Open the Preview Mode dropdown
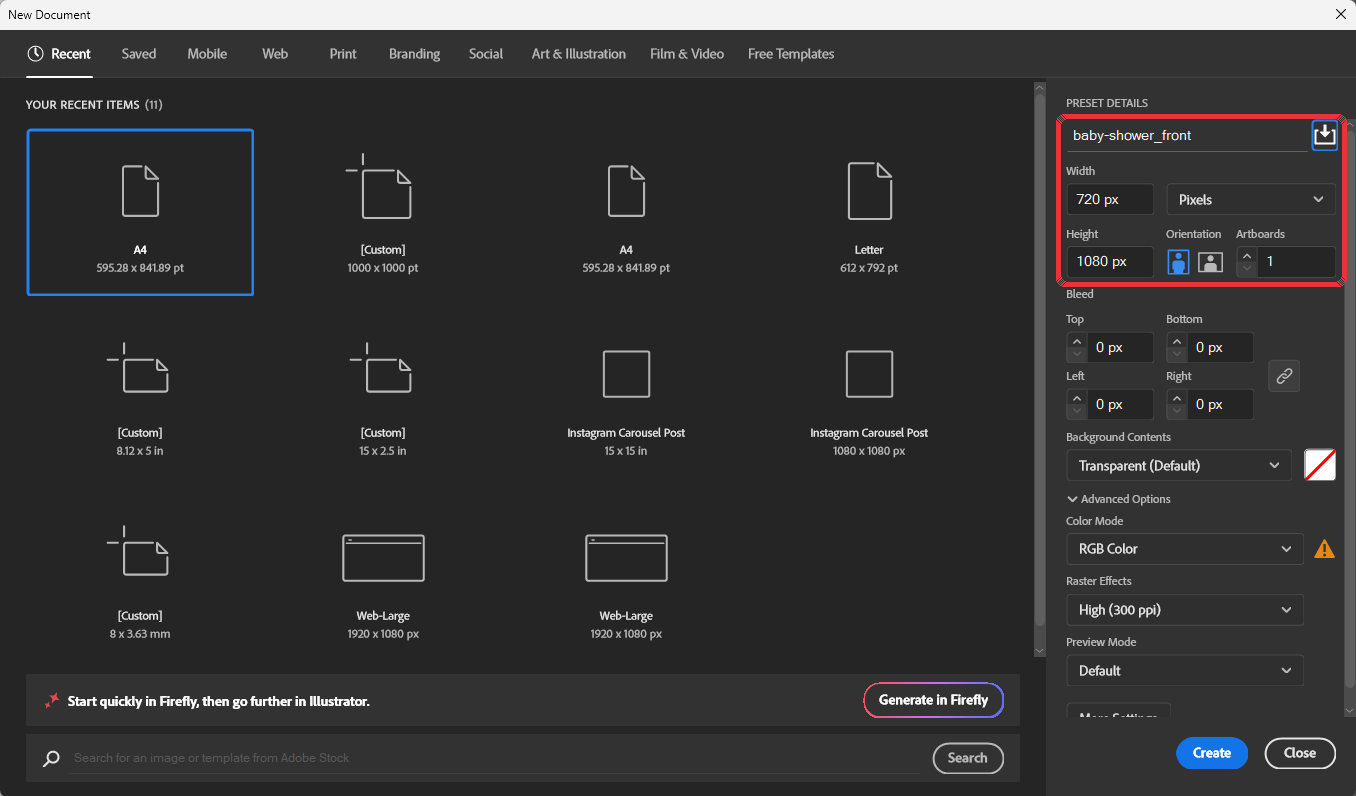The width and height of the screenshot is (1356, 796). click(1185, 671)
